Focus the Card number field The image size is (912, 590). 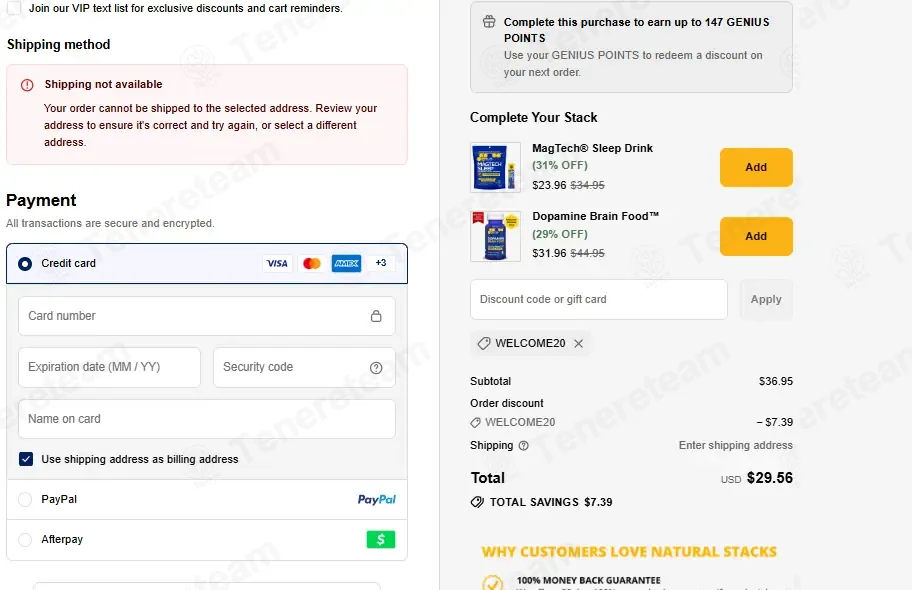(x=207, y=316)
